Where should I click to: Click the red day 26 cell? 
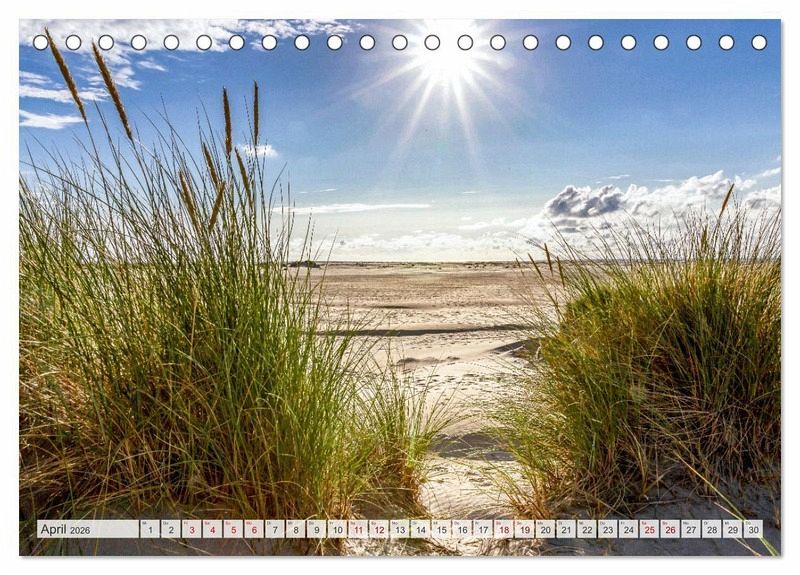(670, 529)
